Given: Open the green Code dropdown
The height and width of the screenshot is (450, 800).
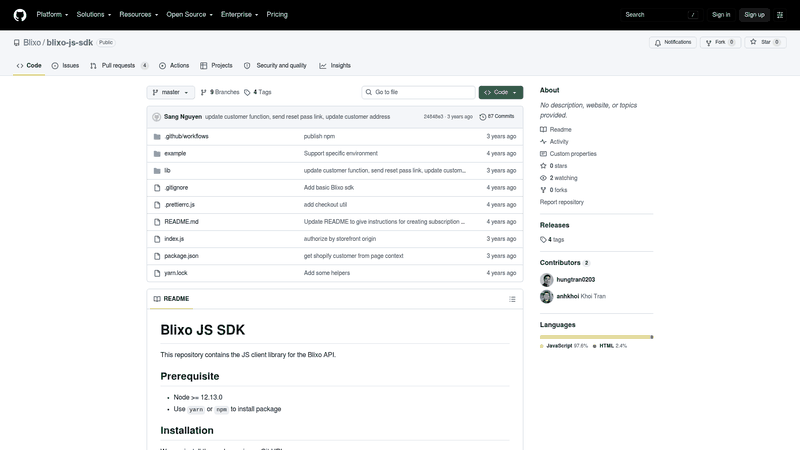Looking at the screenshot, I should (x=501, y=92).
